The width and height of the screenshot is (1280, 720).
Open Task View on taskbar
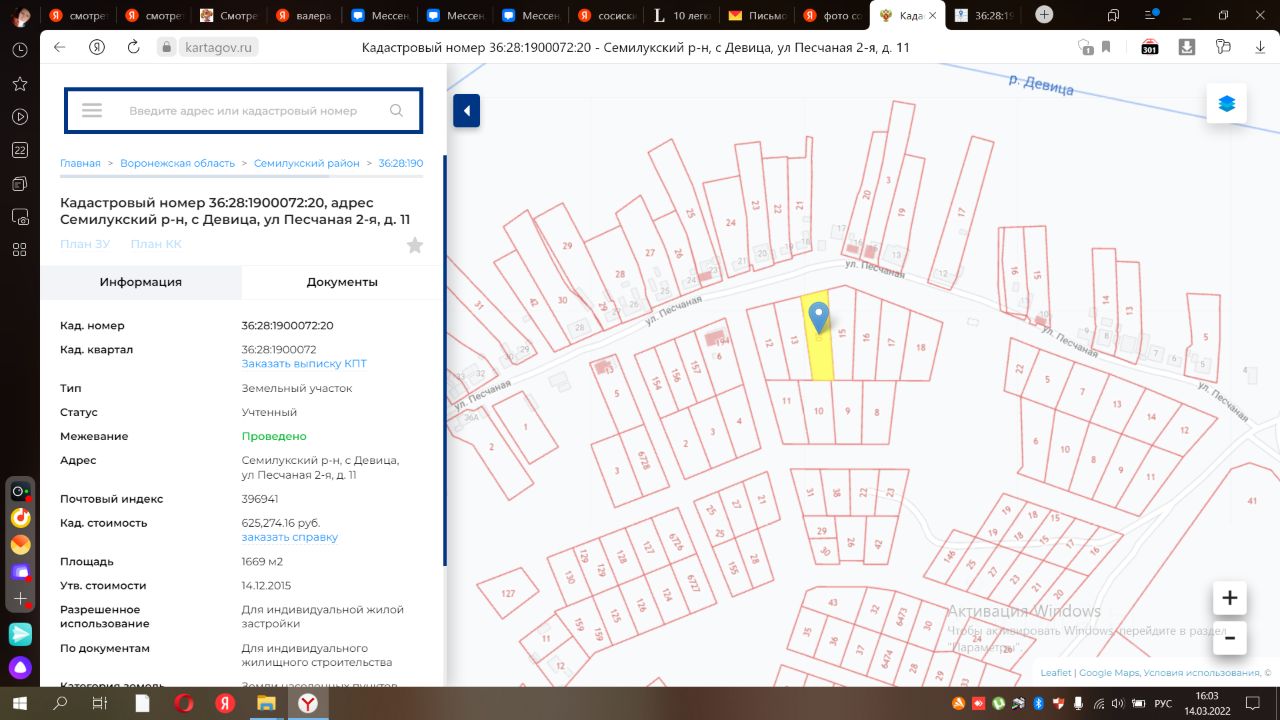100,703
